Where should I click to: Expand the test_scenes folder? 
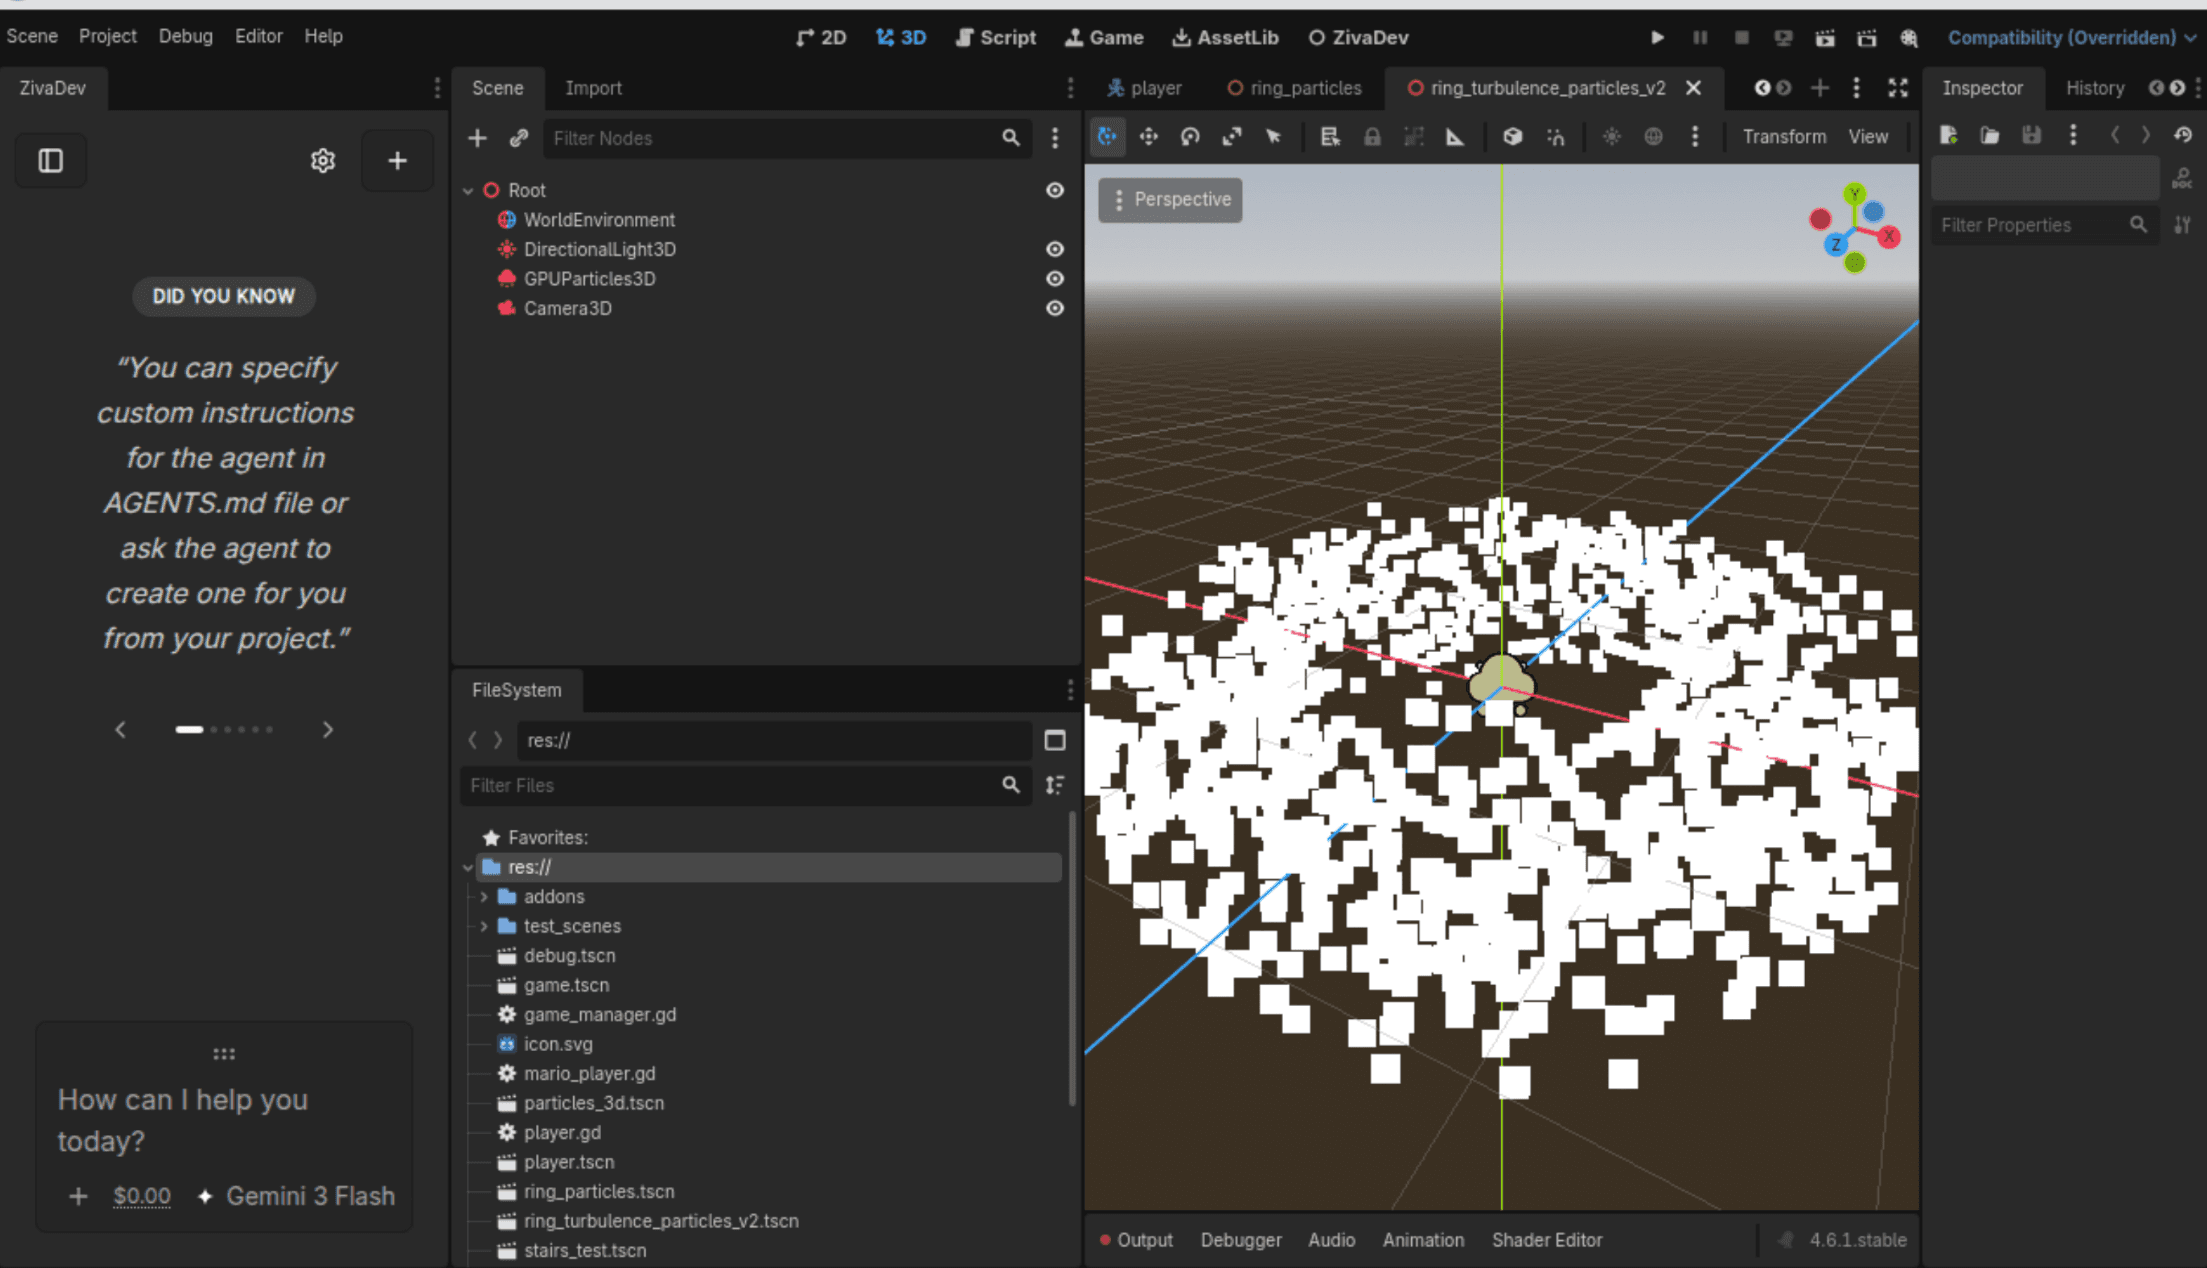(x=484, y=926)
